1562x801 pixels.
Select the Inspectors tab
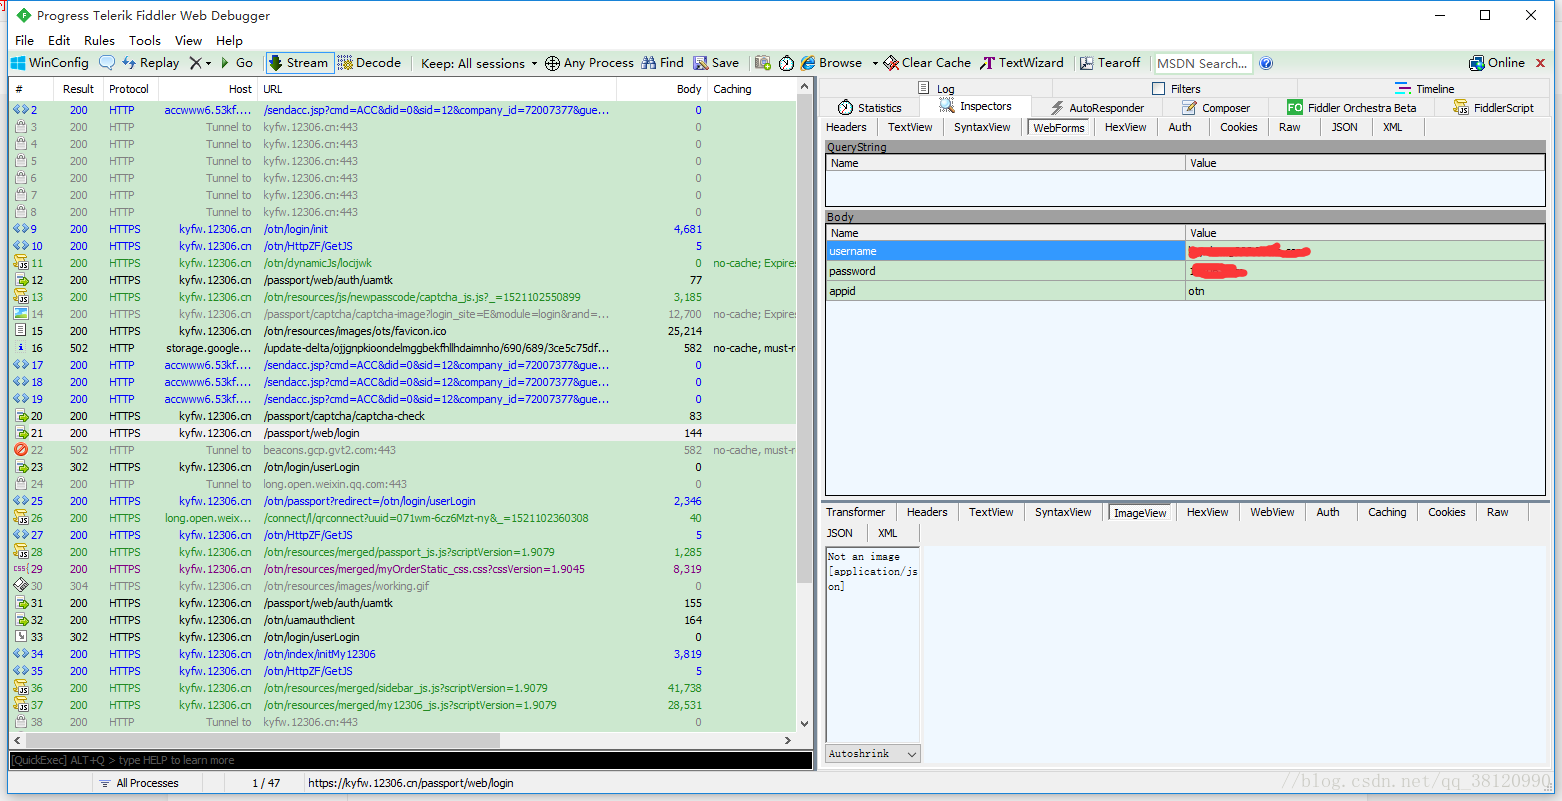pyautogui.click(x=975, y=106)
